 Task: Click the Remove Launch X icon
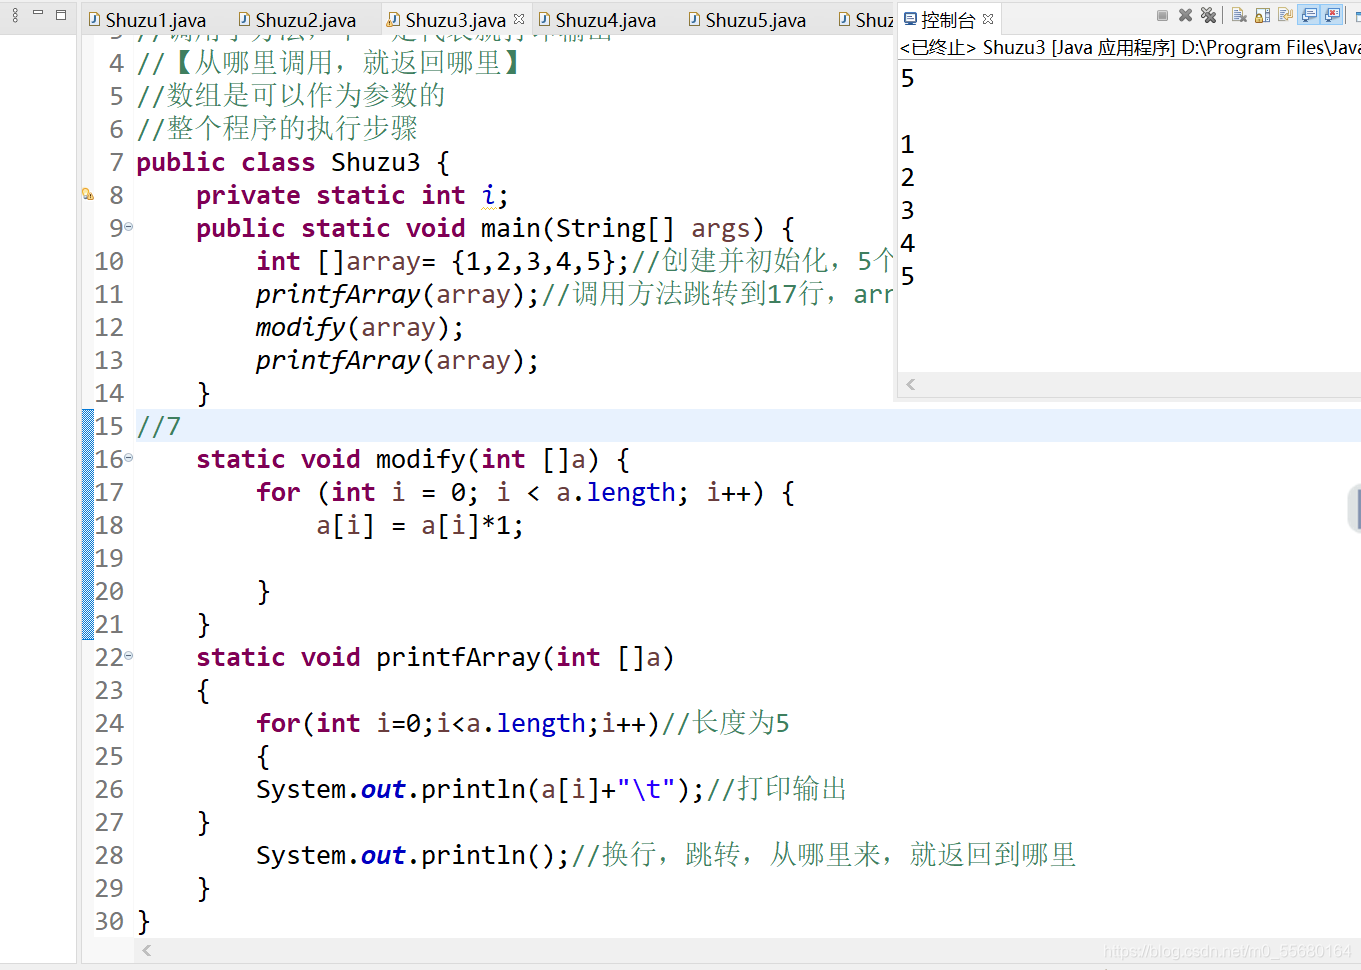[1185, 16]
